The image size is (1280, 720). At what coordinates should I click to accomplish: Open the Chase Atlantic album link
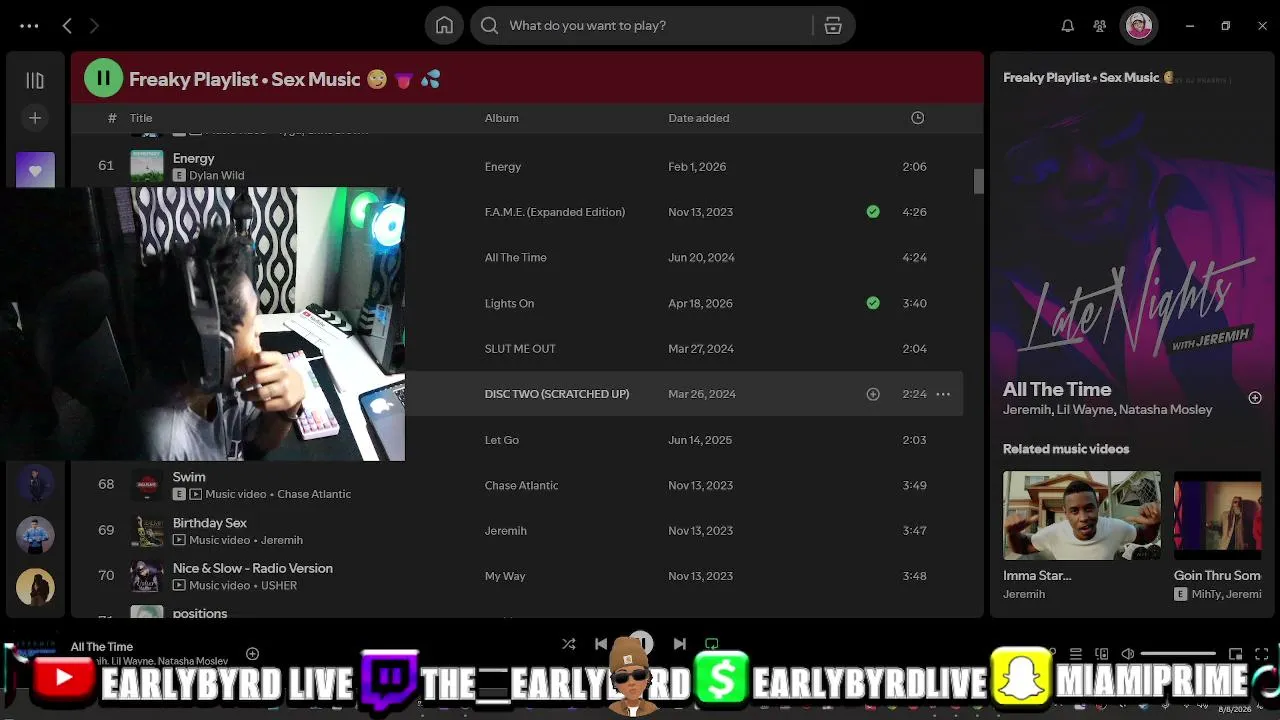522,485
